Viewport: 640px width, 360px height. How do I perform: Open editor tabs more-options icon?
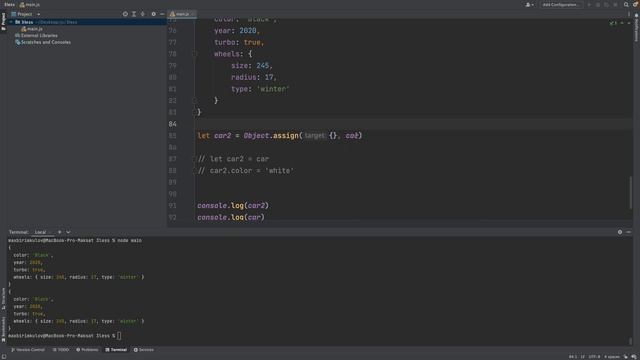(x=629, y=14)
